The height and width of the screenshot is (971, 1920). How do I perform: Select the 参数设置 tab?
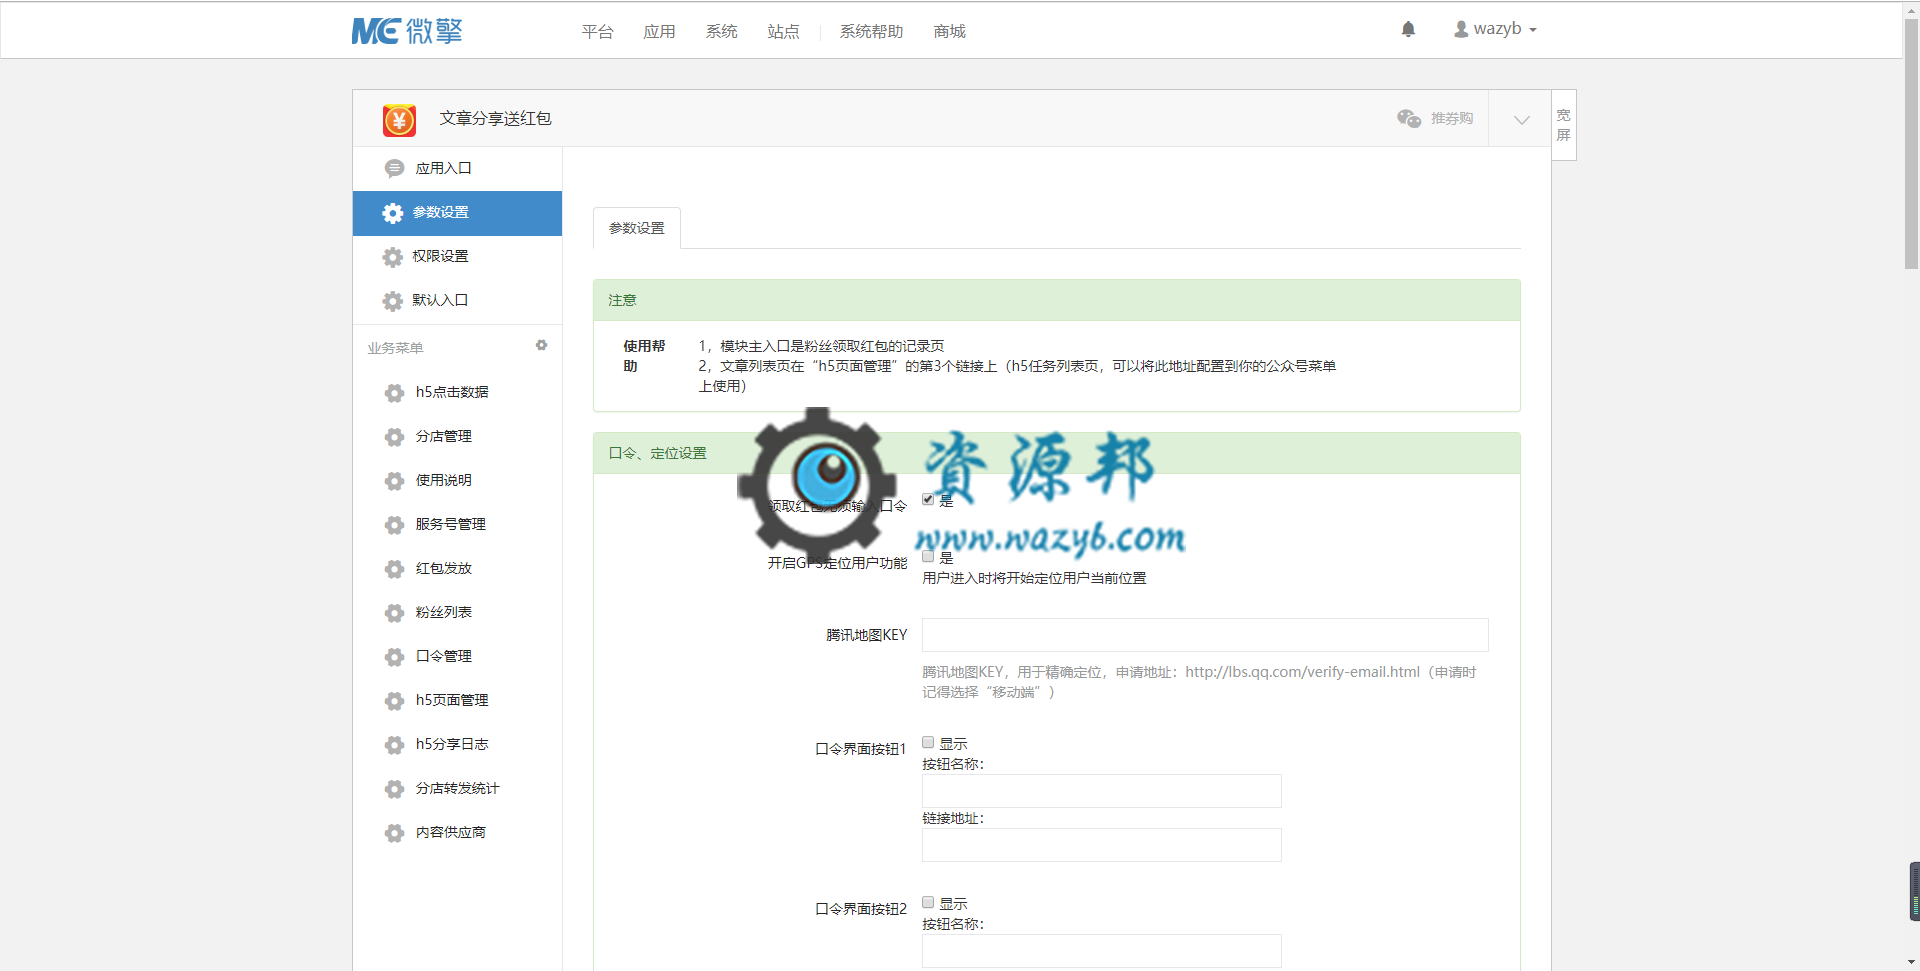point(637,228)
